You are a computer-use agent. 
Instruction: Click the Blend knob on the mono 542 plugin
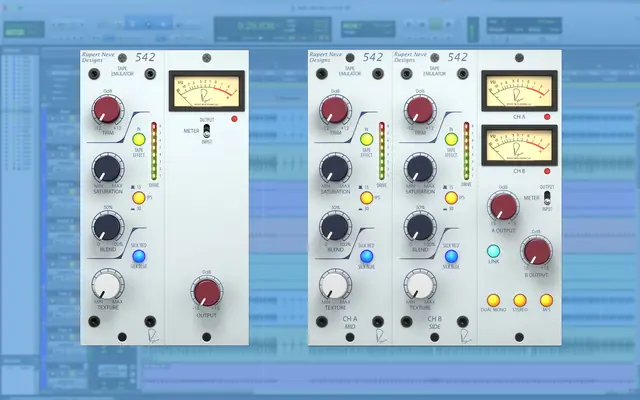(107, 226)
